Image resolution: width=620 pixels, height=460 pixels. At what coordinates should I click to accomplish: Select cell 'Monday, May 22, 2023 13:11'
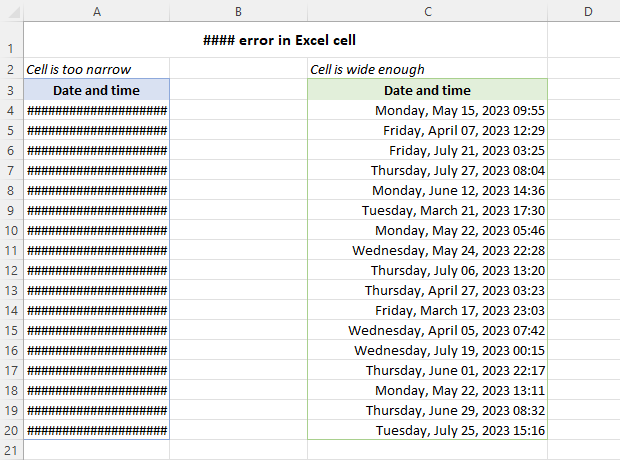click(427, 390)
